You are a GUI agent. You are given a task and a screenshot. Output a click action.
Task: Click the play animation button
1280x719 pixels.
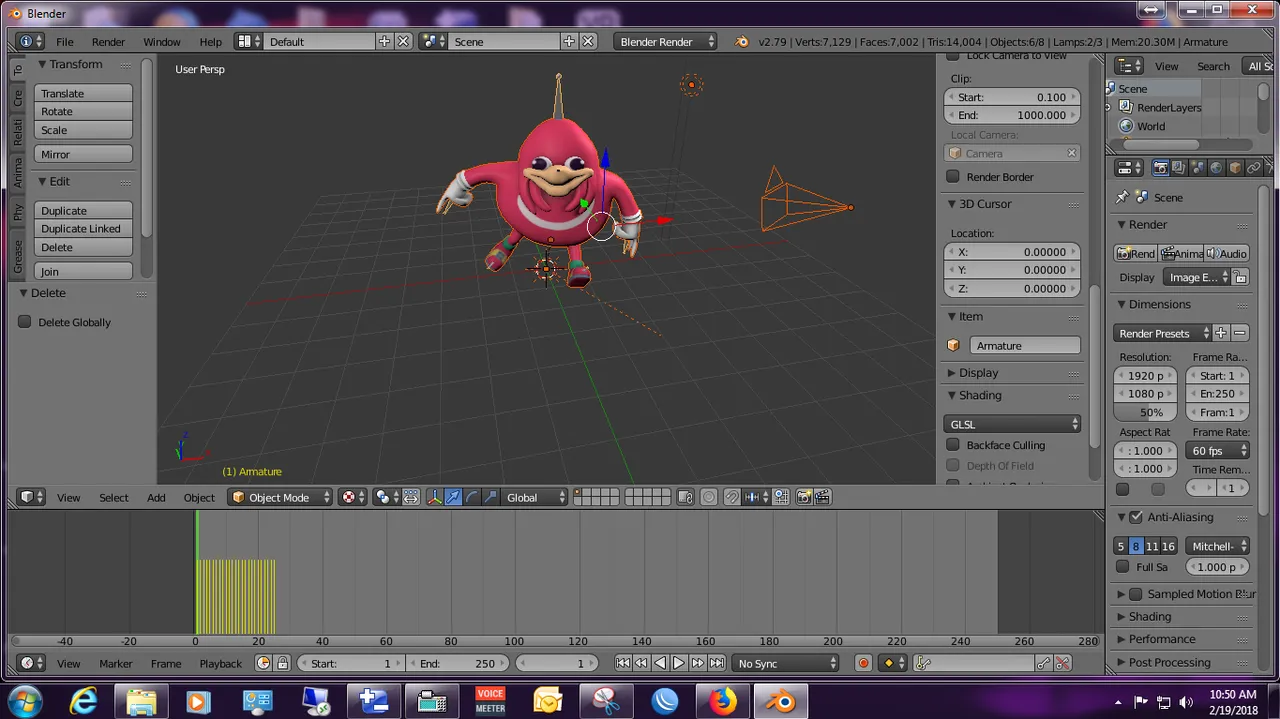click(678, 663)
